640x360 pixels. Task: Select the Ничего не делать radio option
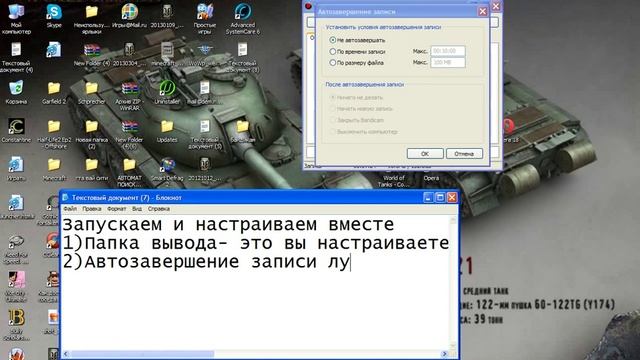pyautogui.click(x=333, y=98)
